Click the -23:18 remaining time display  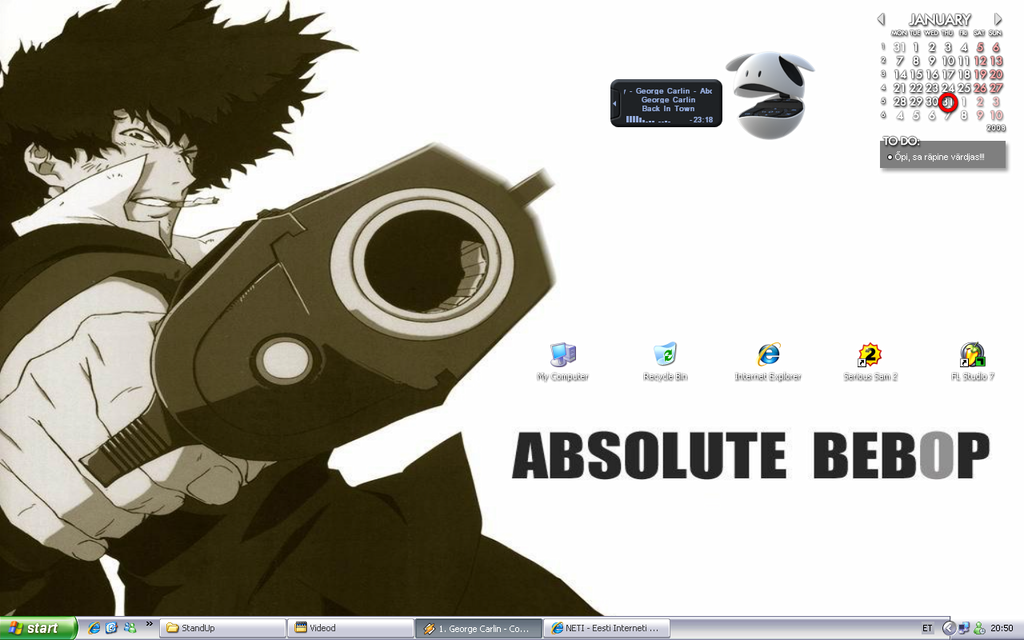[x=701, y=120]
